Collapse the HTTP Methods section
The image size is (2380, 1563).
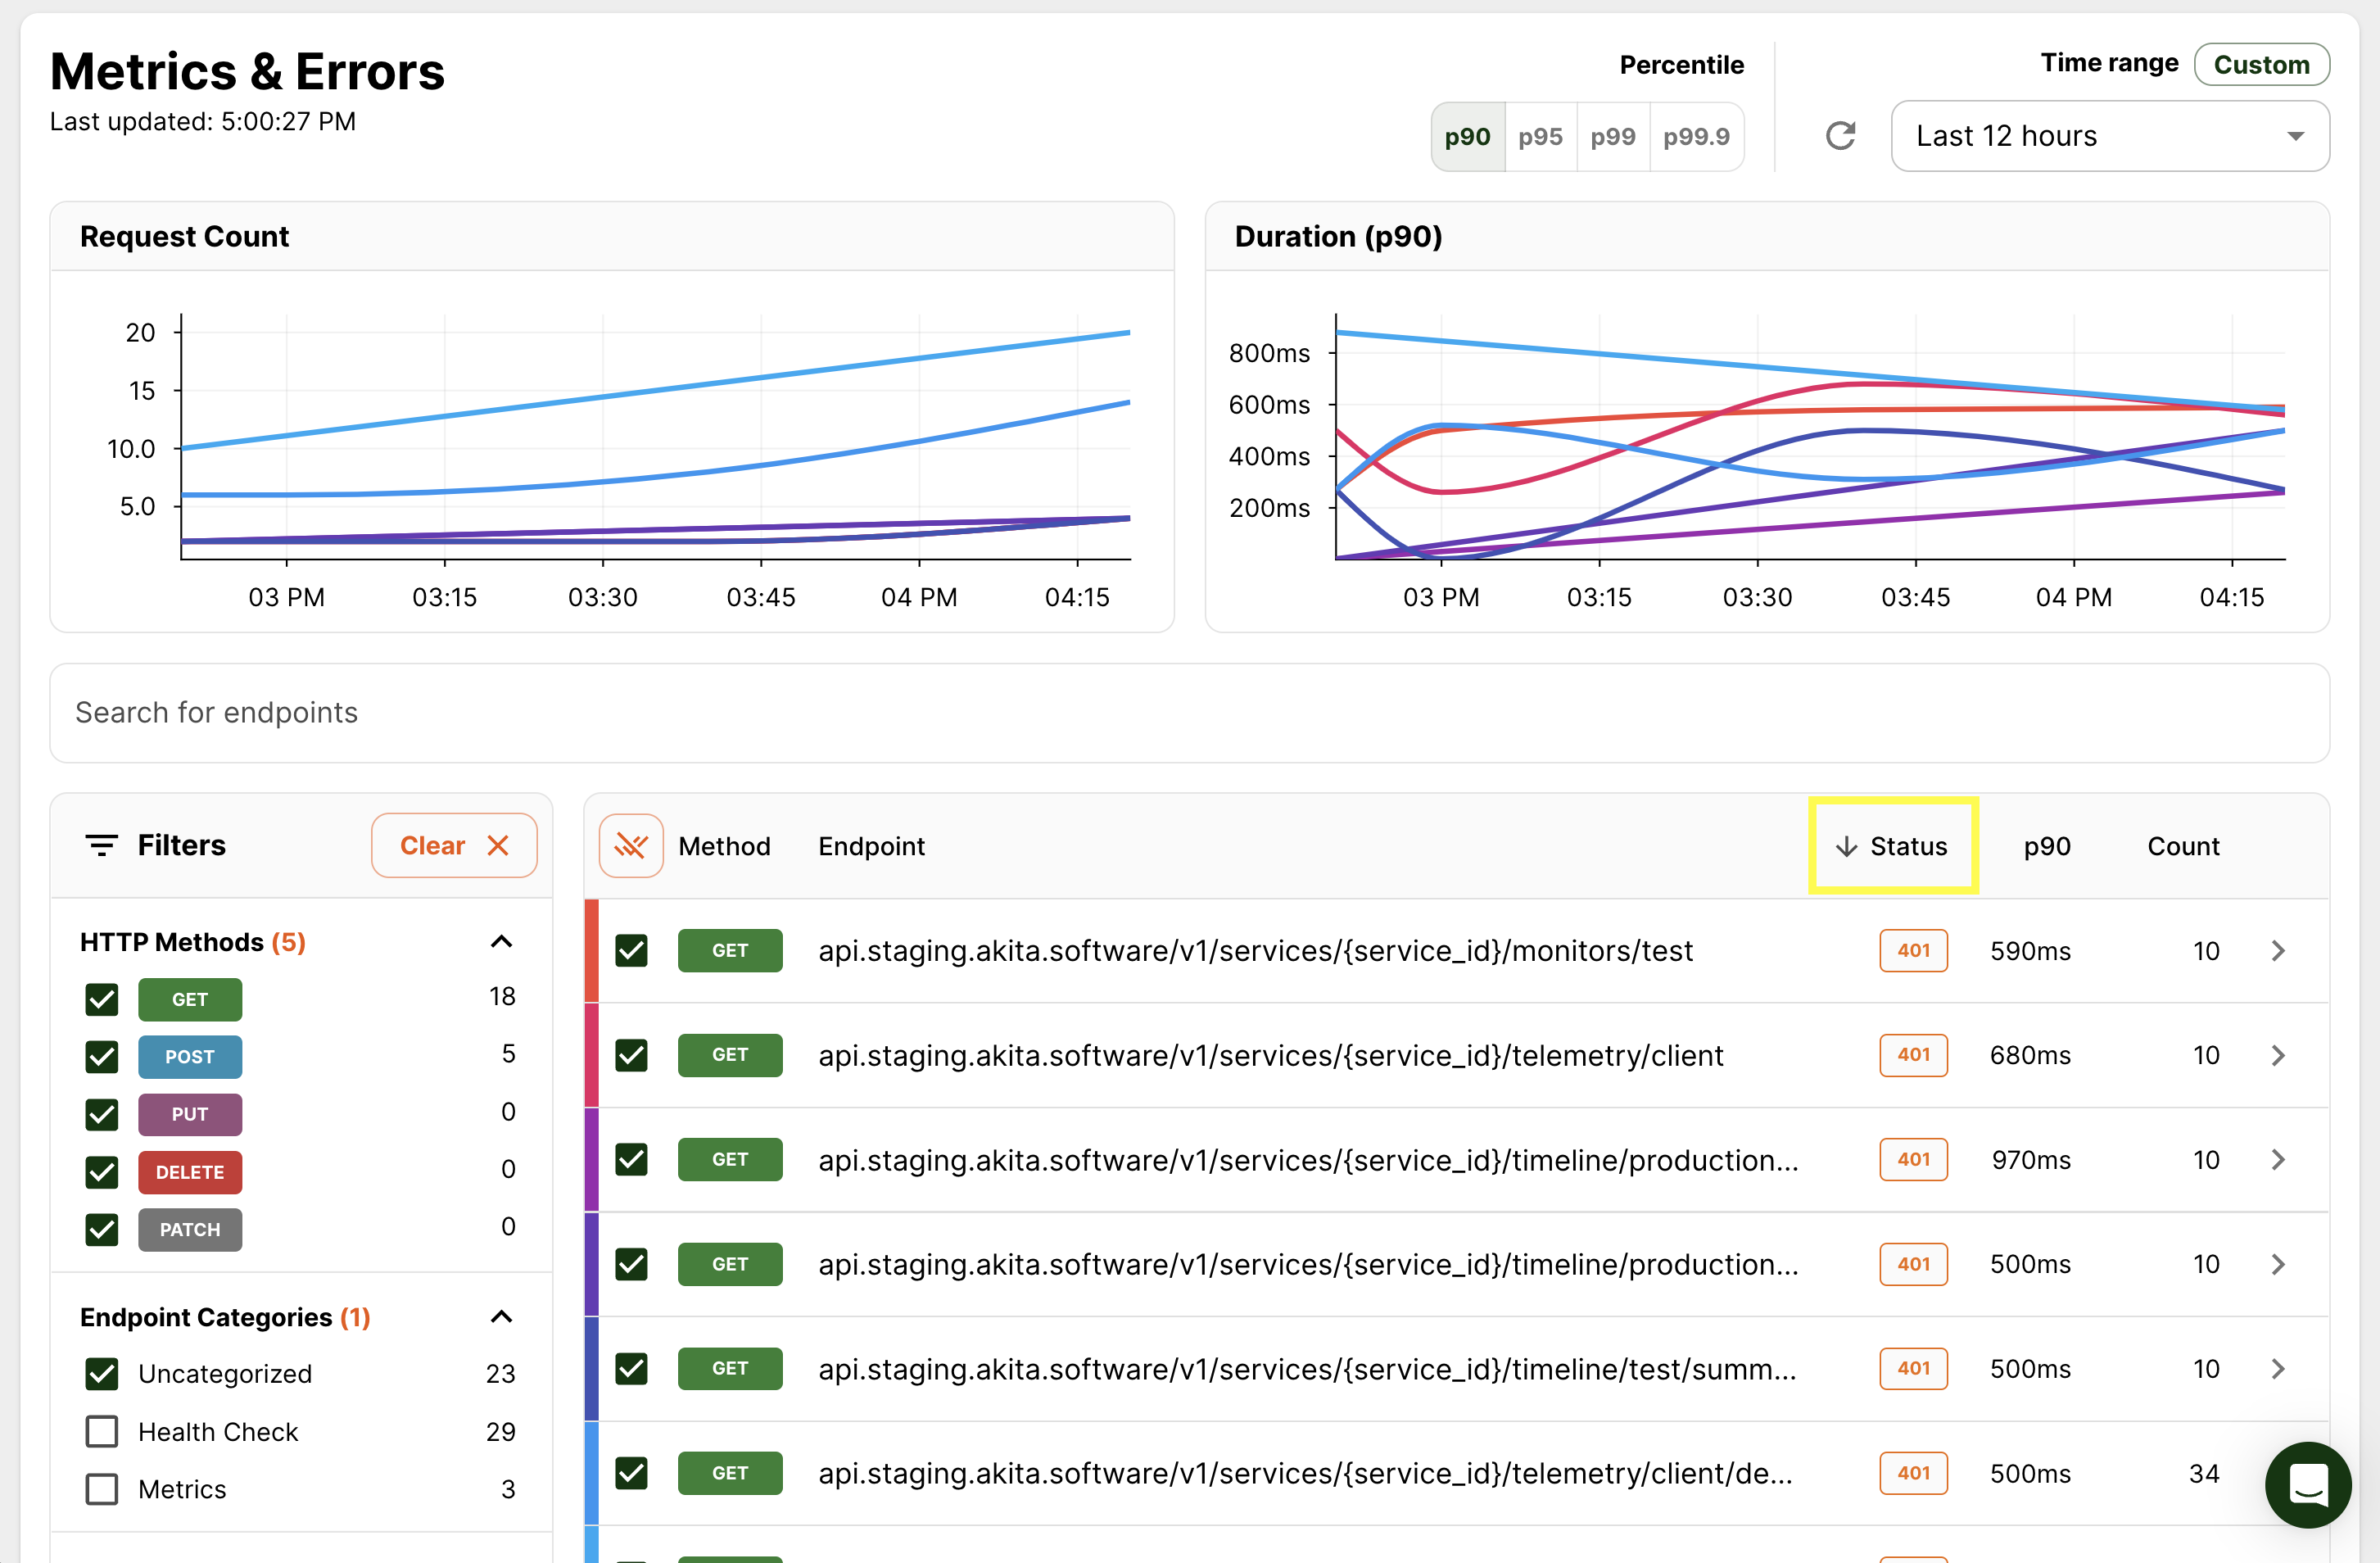[502, 942]
